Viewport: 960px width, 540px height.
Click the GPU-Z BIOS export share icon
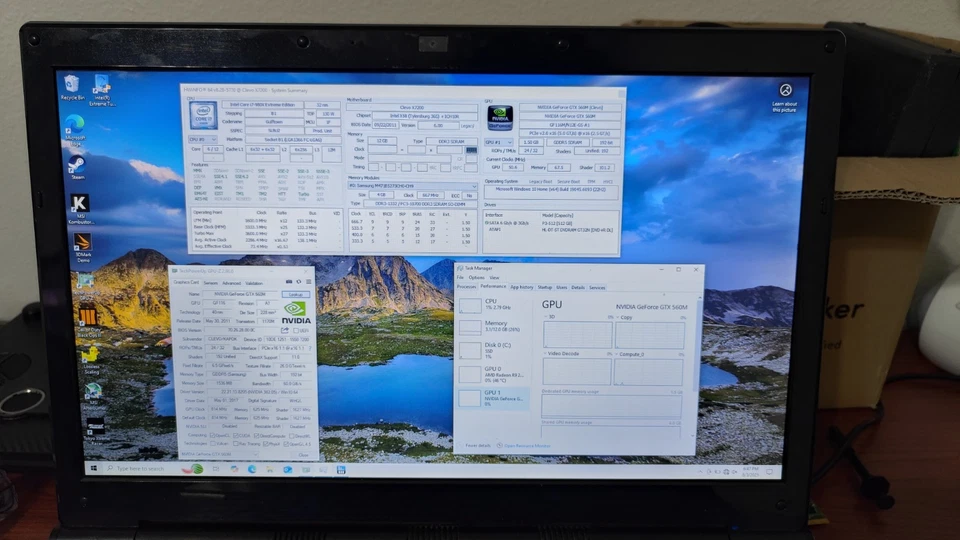pos(285,330)
